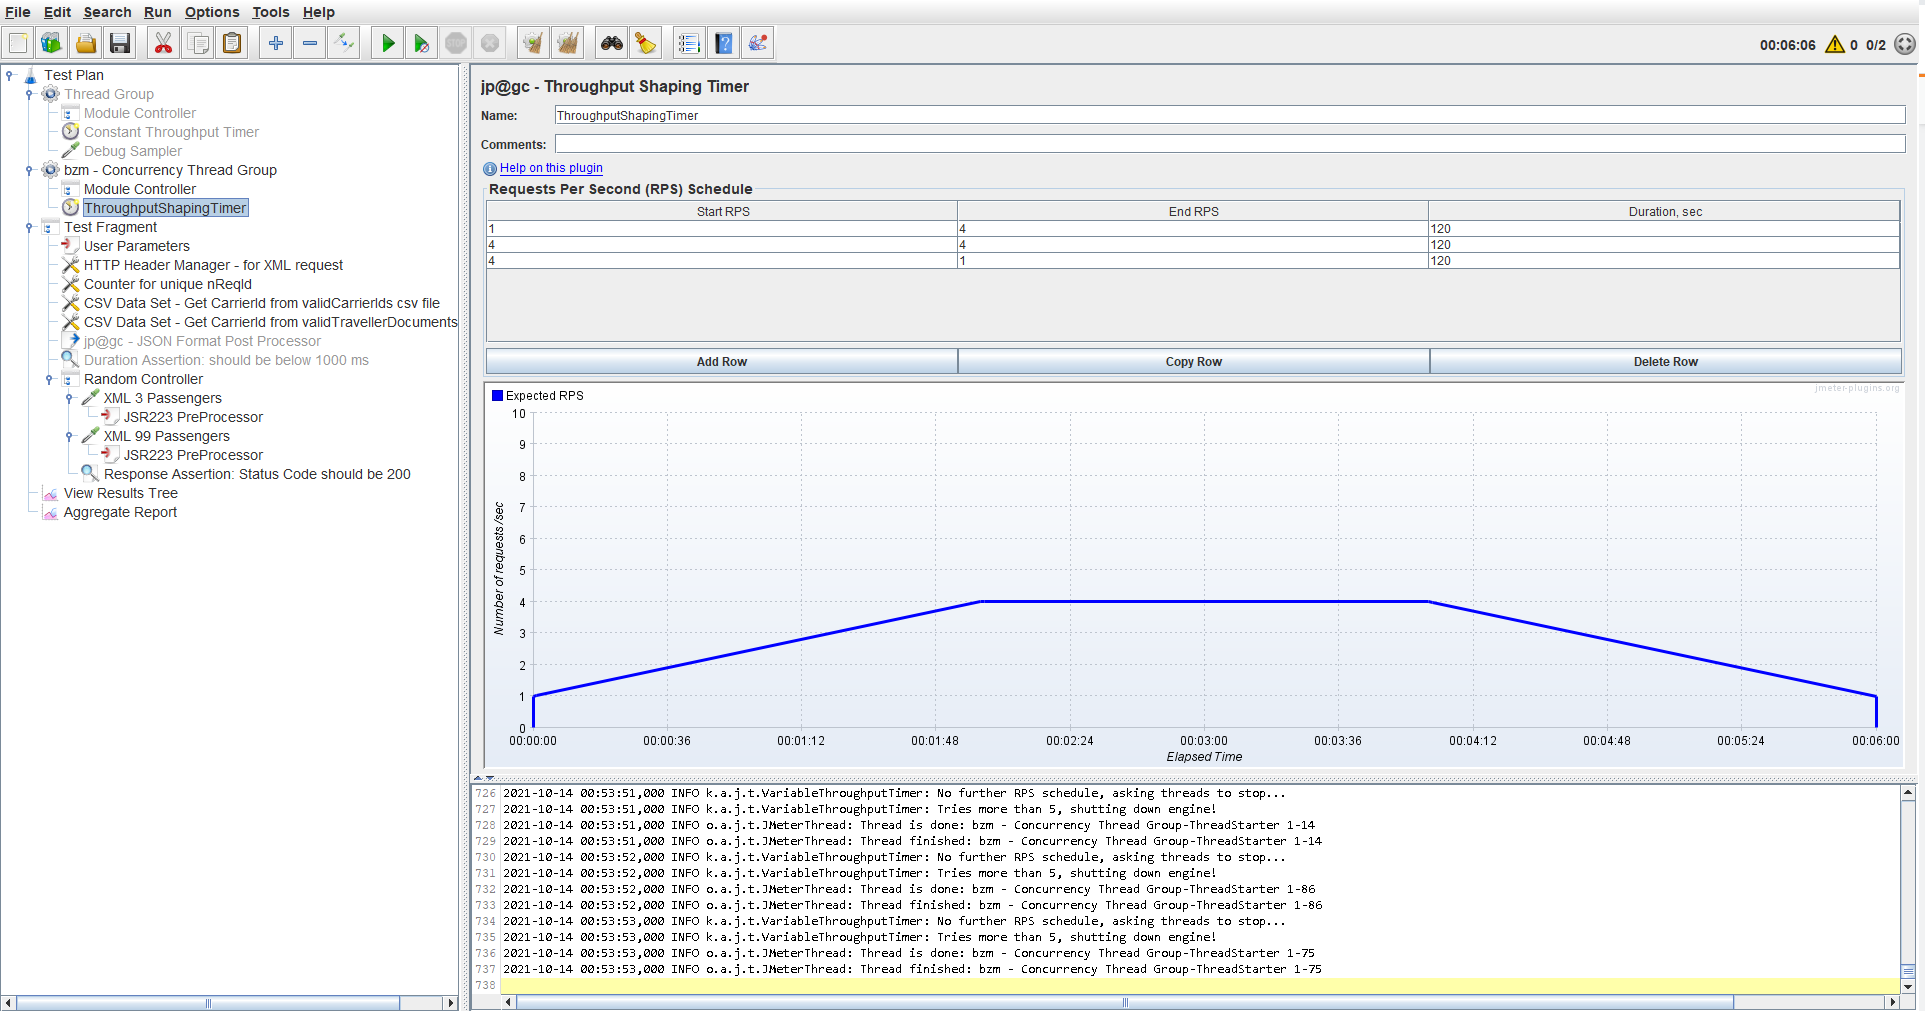Viewport: 1925px width, 1011px height.
Task: Open the File menu
Action: pyautogui.click(x=18, y=12)
